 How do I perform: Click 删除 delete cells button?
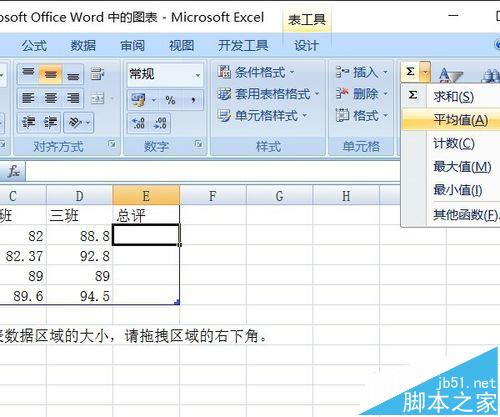[362, 94]
